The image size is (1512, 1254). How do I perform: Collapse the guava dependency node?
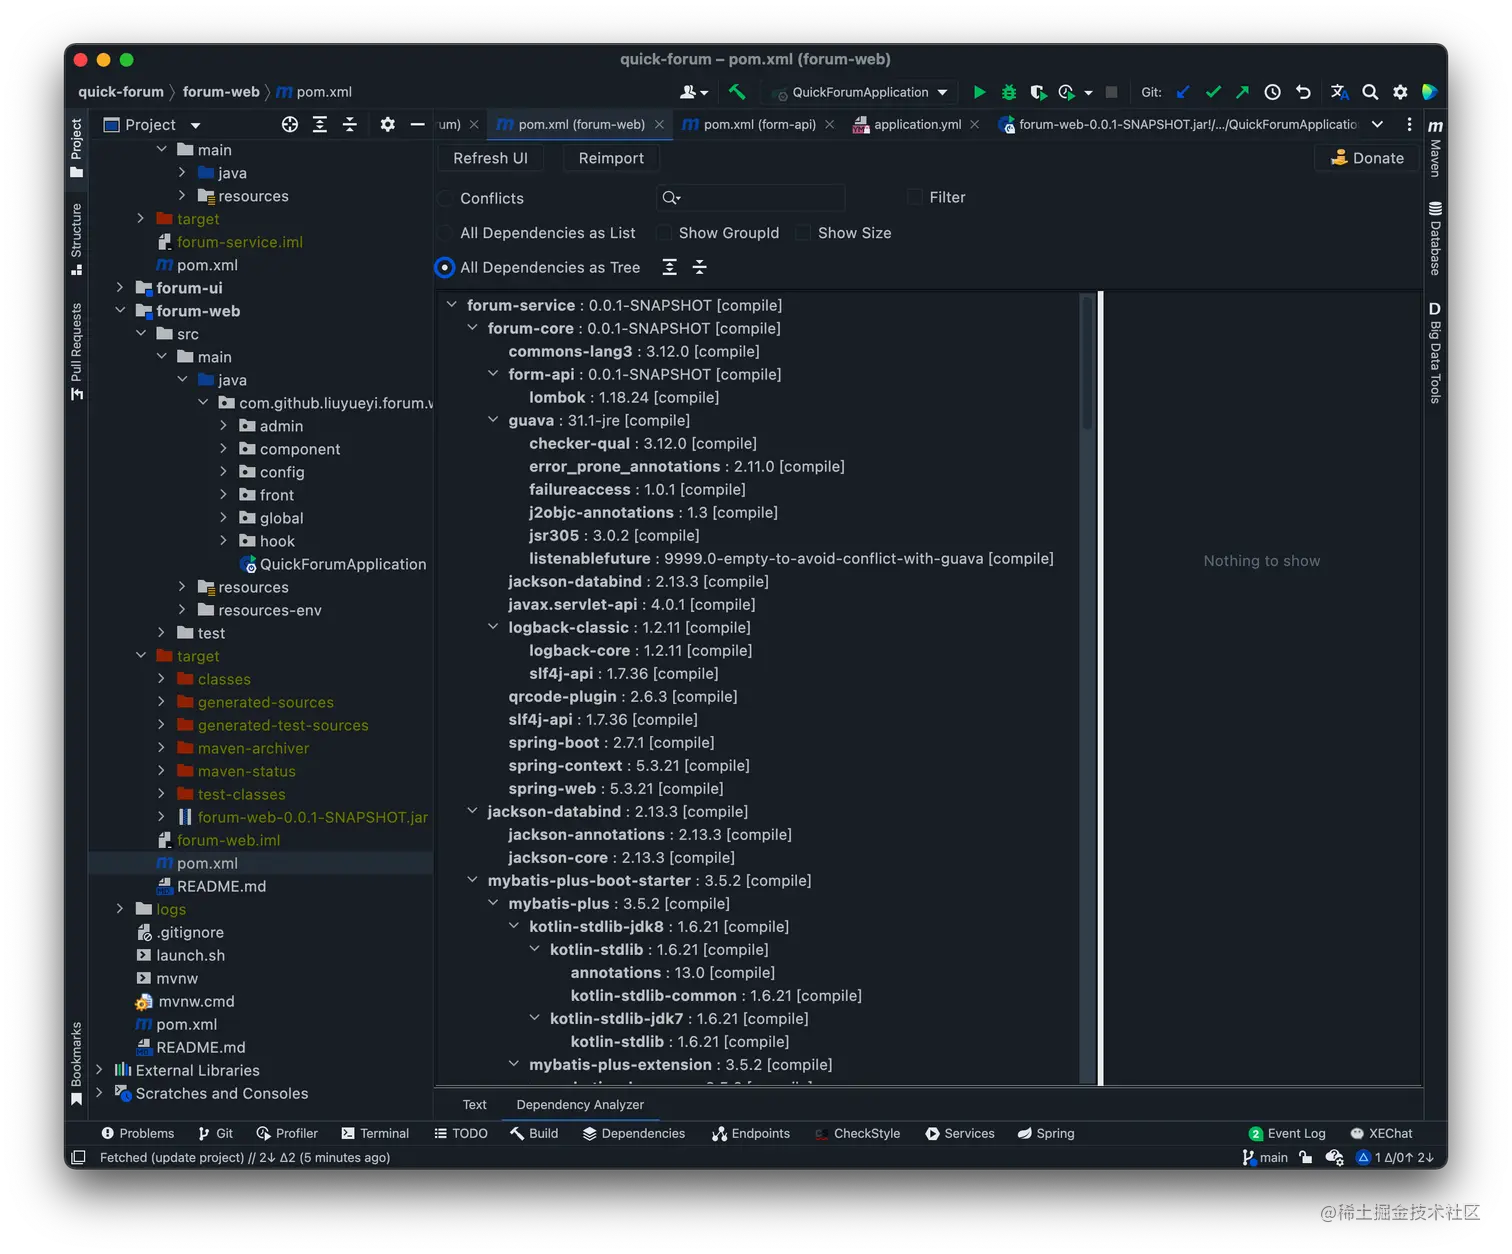click(493, 420)
